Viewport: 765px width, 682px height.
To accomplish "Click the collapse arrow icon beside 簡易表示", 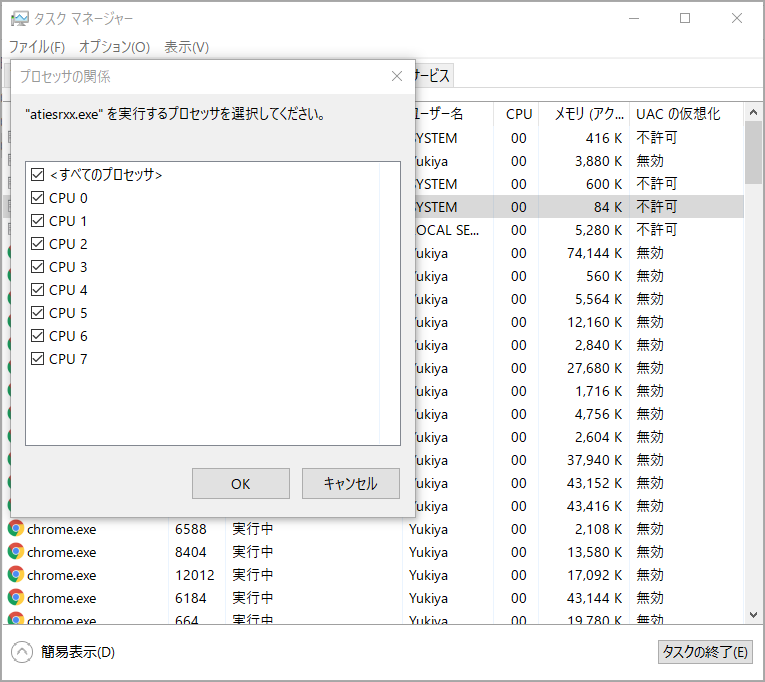I will (22, 652).
